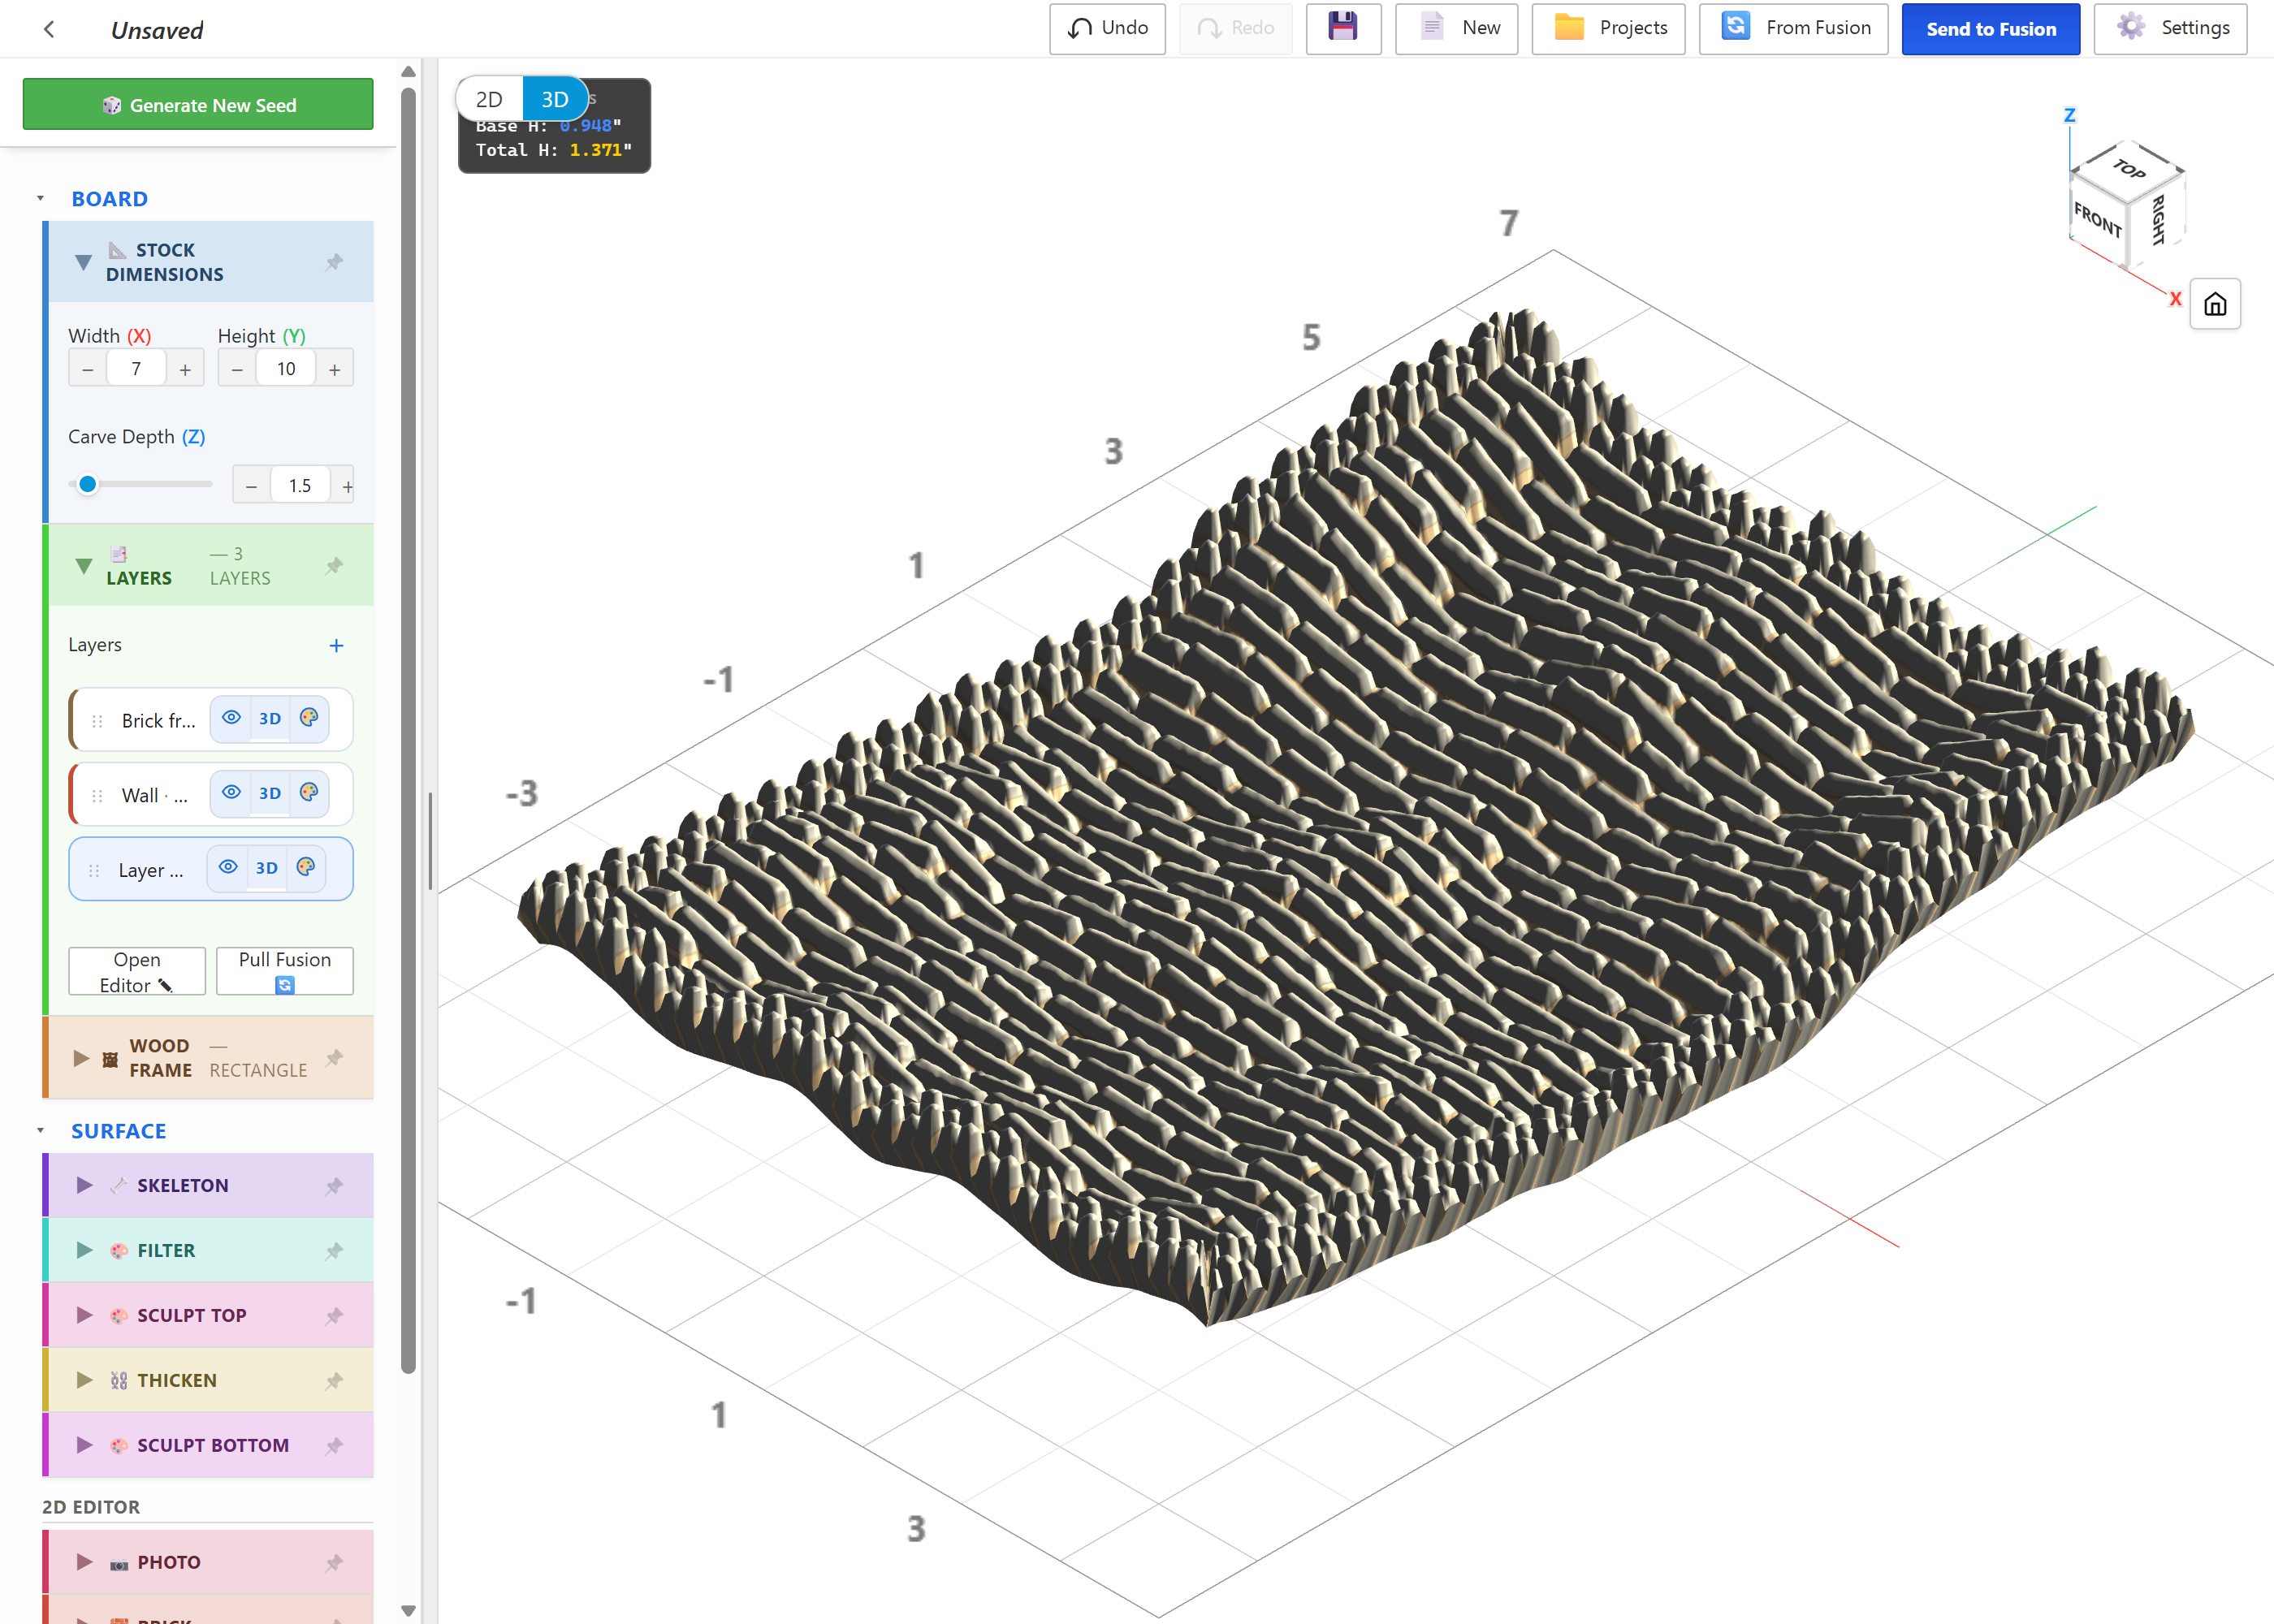Expand the Wood Frame section
Screen dimensions: 2274x1624
82,1058
